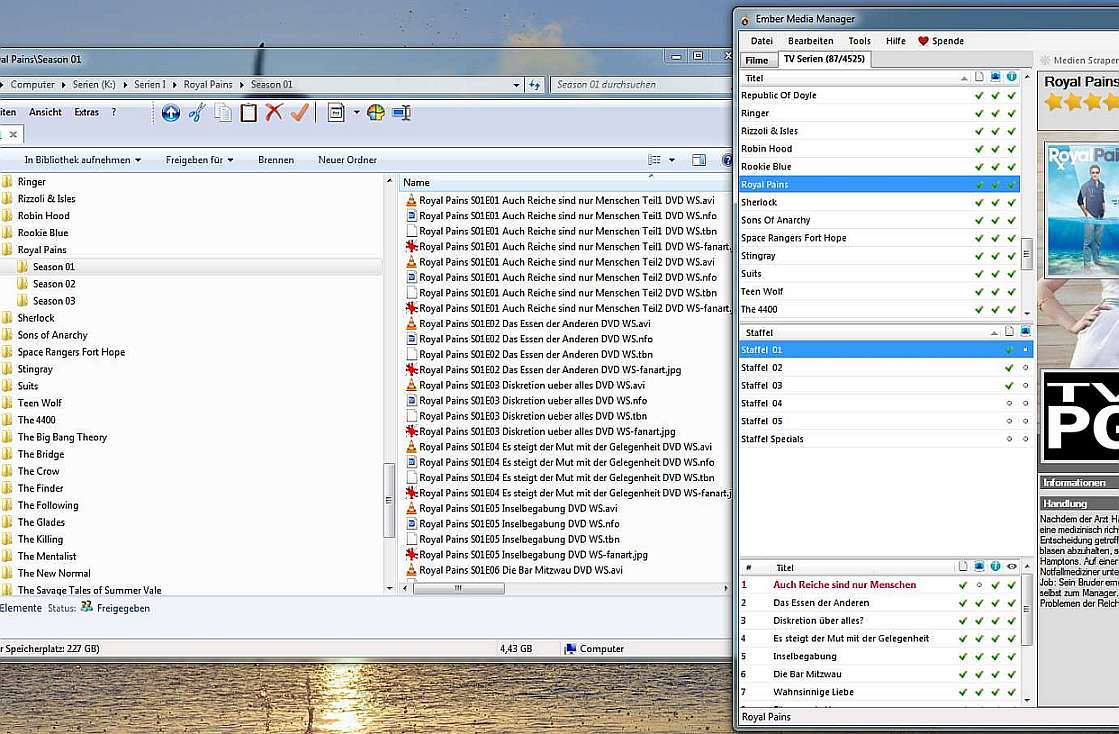Screen dimensions: 1119x734
Task: Collapse the Informationen panel header
Action: tap(1079, 483)
